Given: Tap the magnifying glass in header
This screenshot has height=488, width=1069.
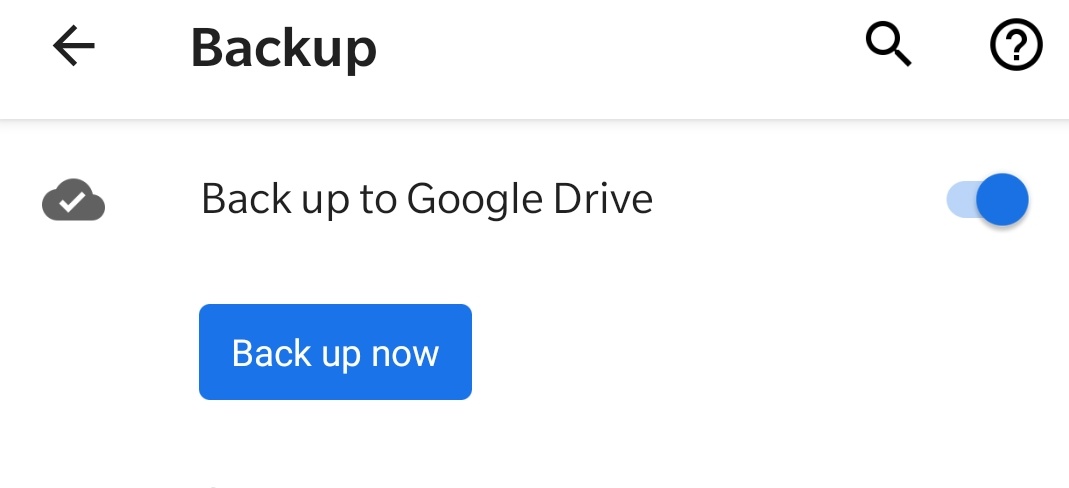Looking at the screenshot, I should (888, 45).
